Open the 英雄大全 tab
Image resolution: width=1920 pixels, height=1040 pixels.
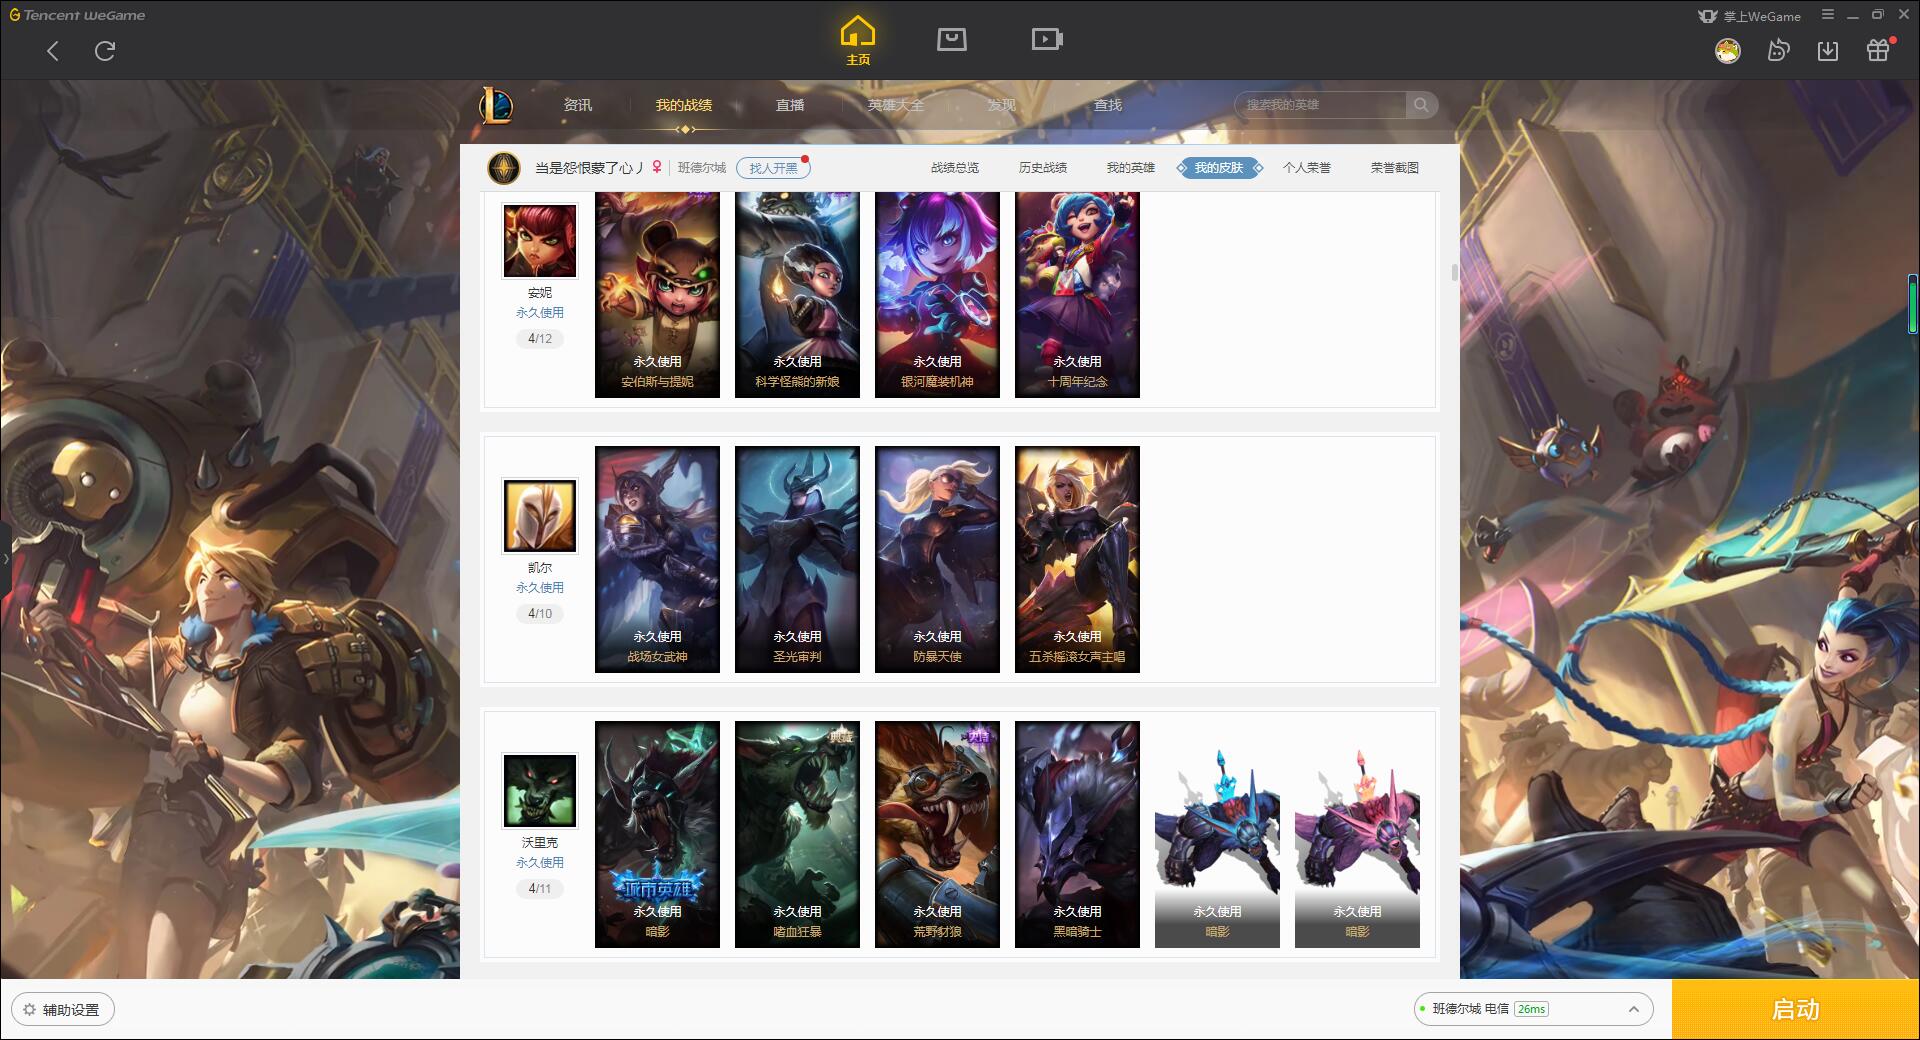tap(896, 105)
